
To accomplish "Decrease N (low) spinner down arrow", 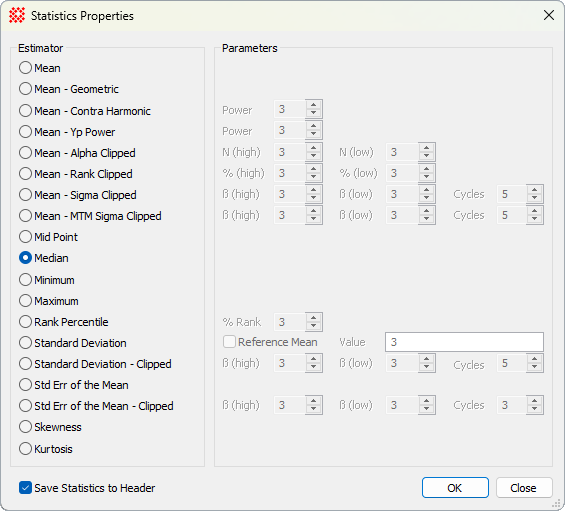I will (x=427, y=156).
